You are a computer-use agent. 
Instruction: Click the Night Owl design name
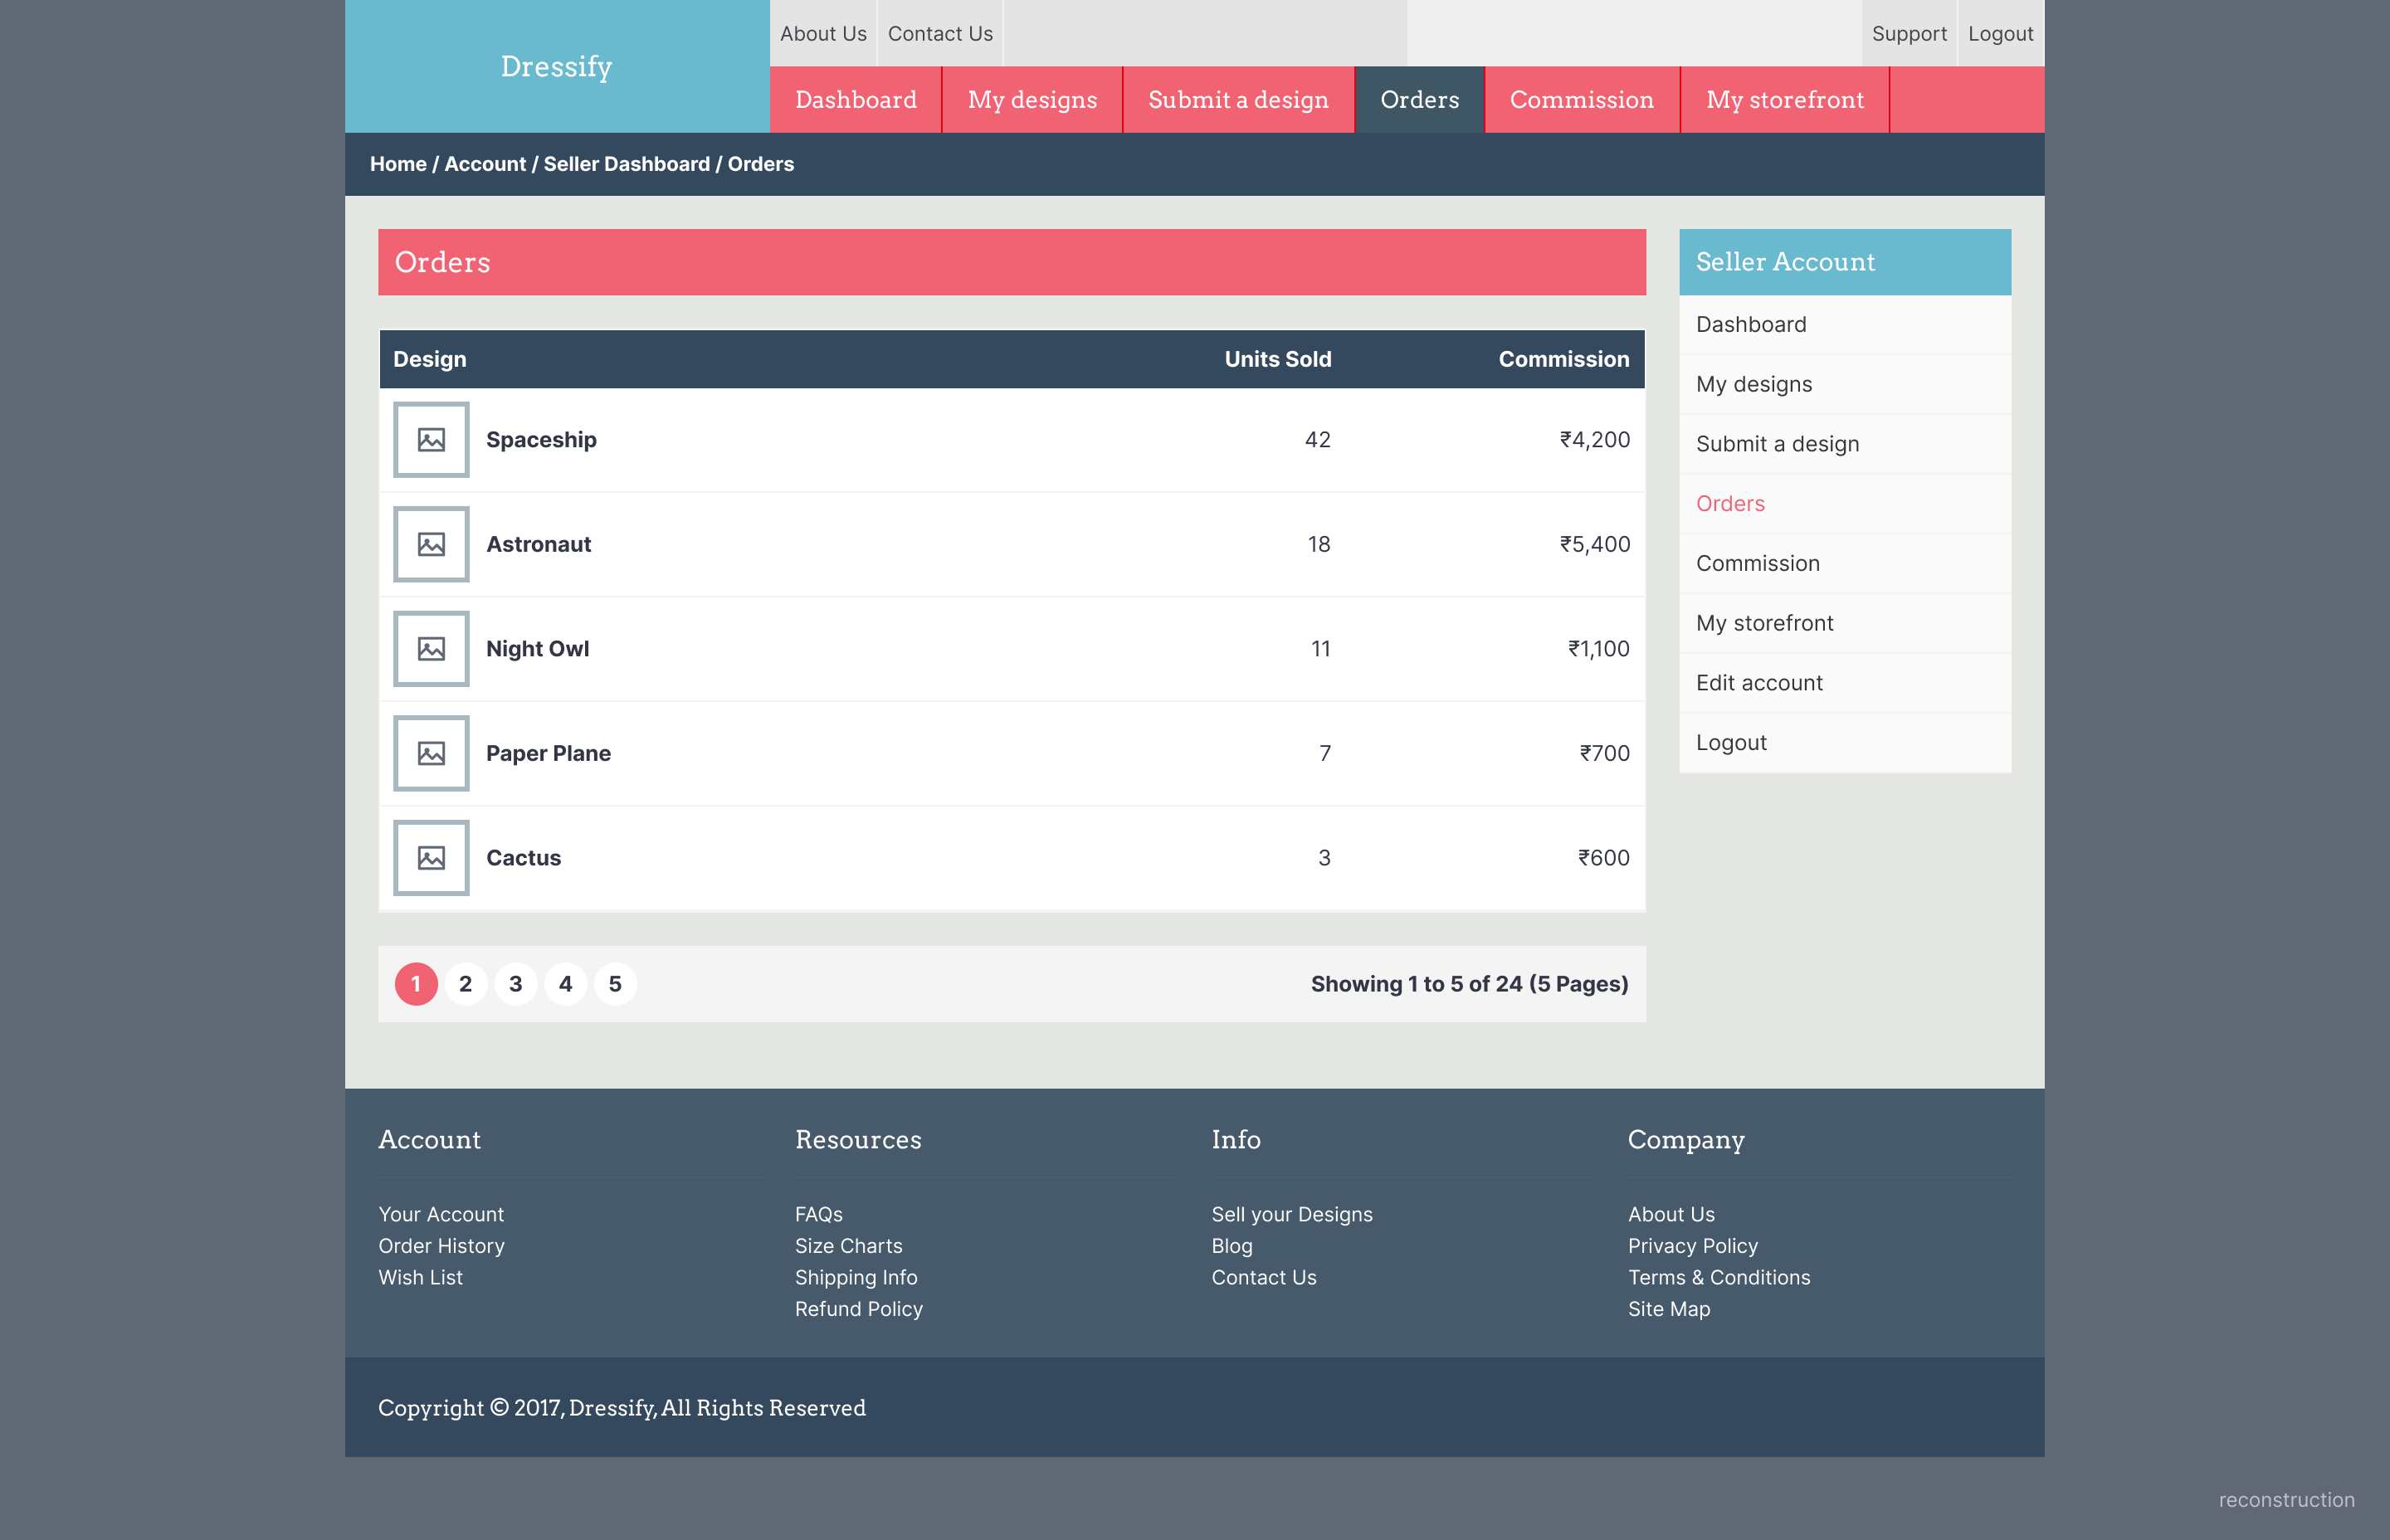pos(538,649)
